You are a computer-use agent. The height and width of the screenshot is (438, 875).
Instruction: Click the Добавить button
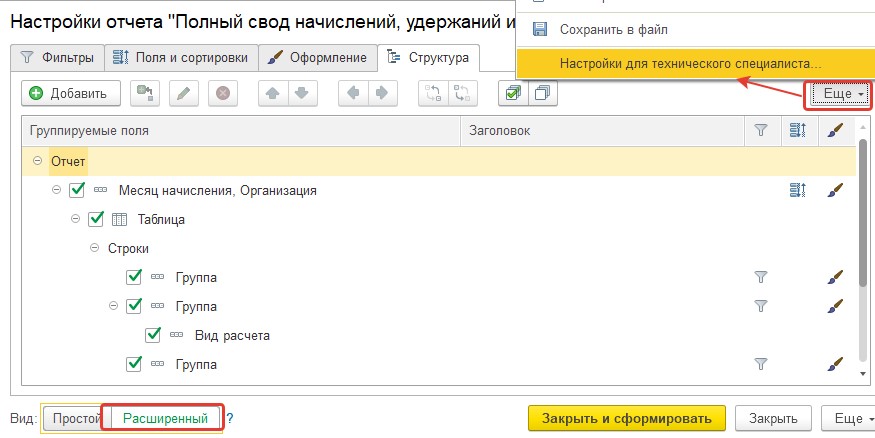click(x=71, y=93)
